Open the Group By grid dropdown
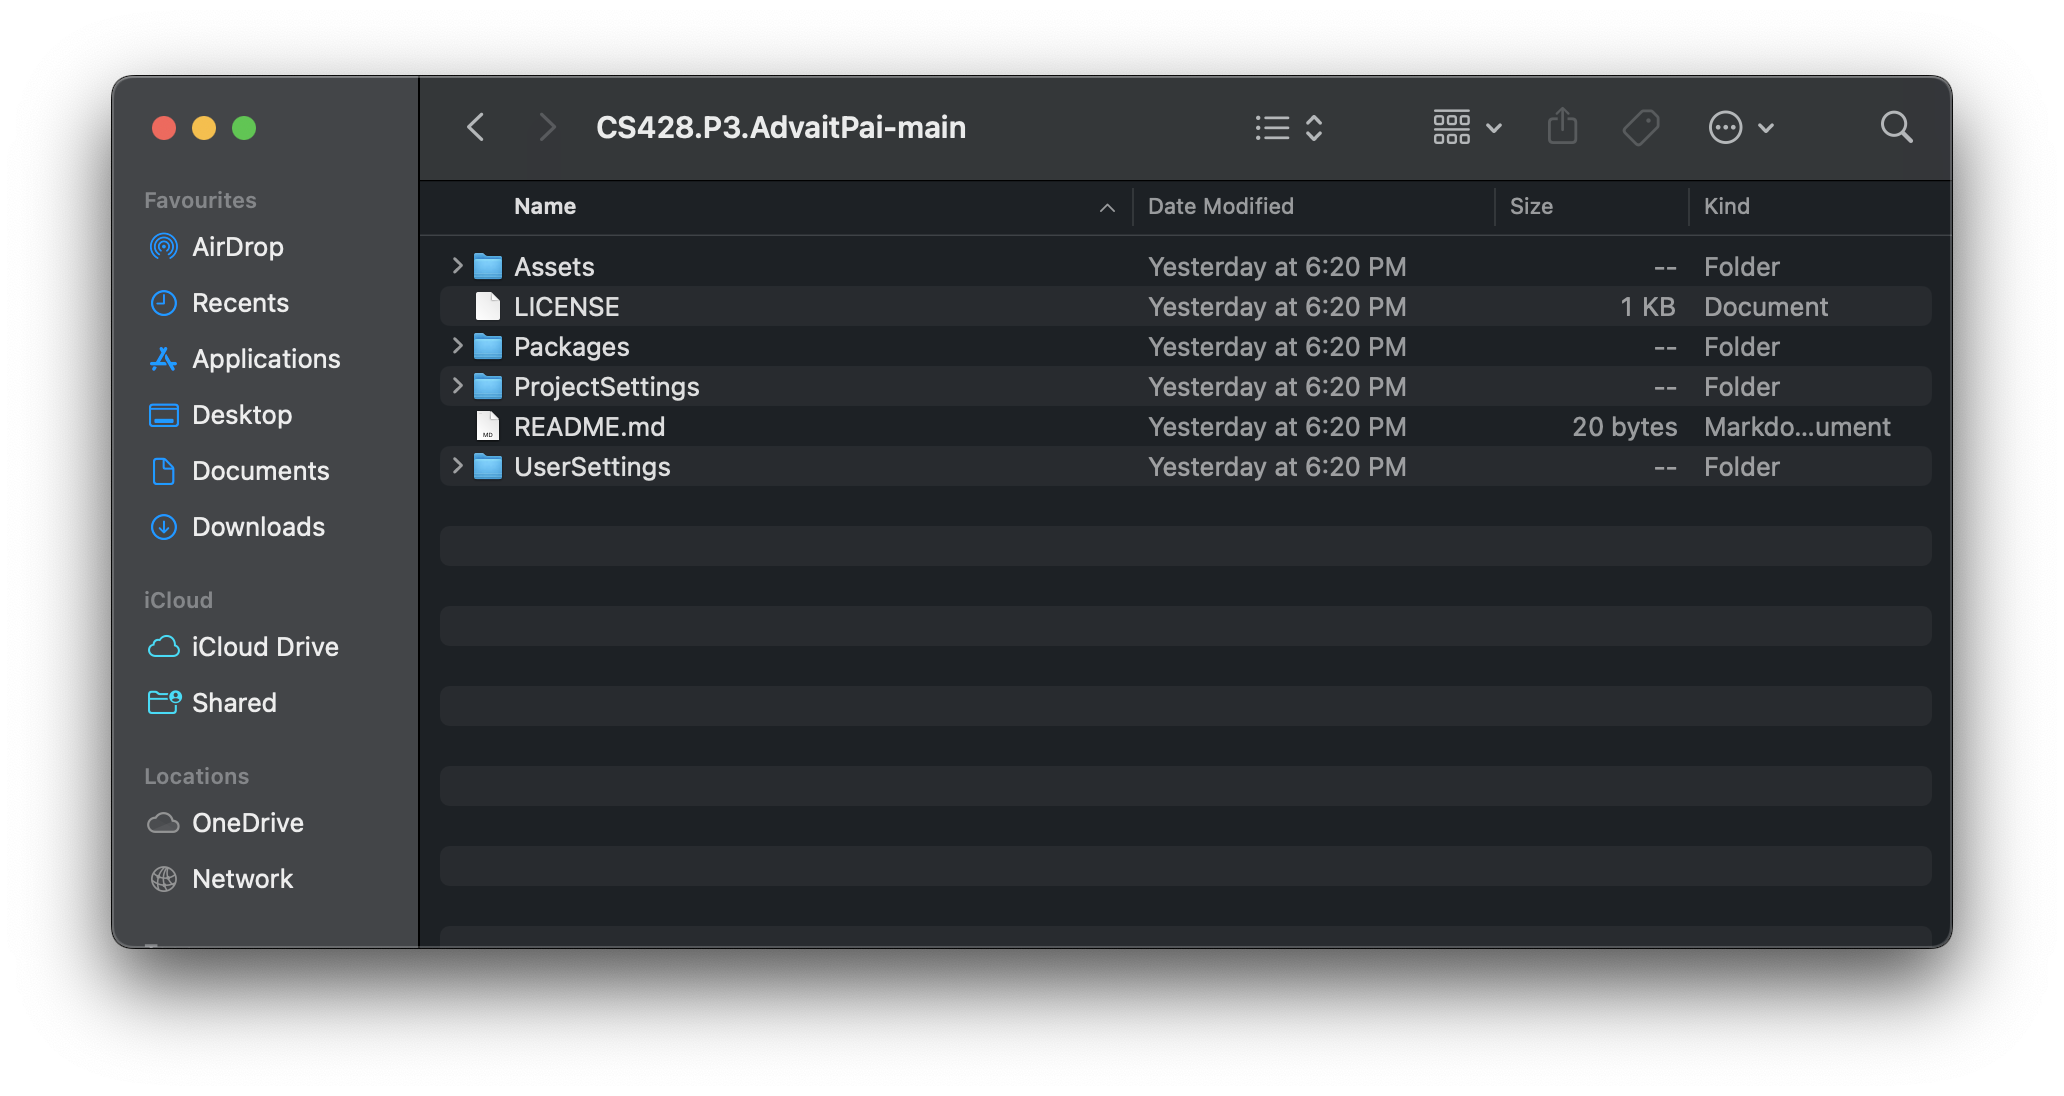The image size is (2064, 1096). (x=1466, y=127)
